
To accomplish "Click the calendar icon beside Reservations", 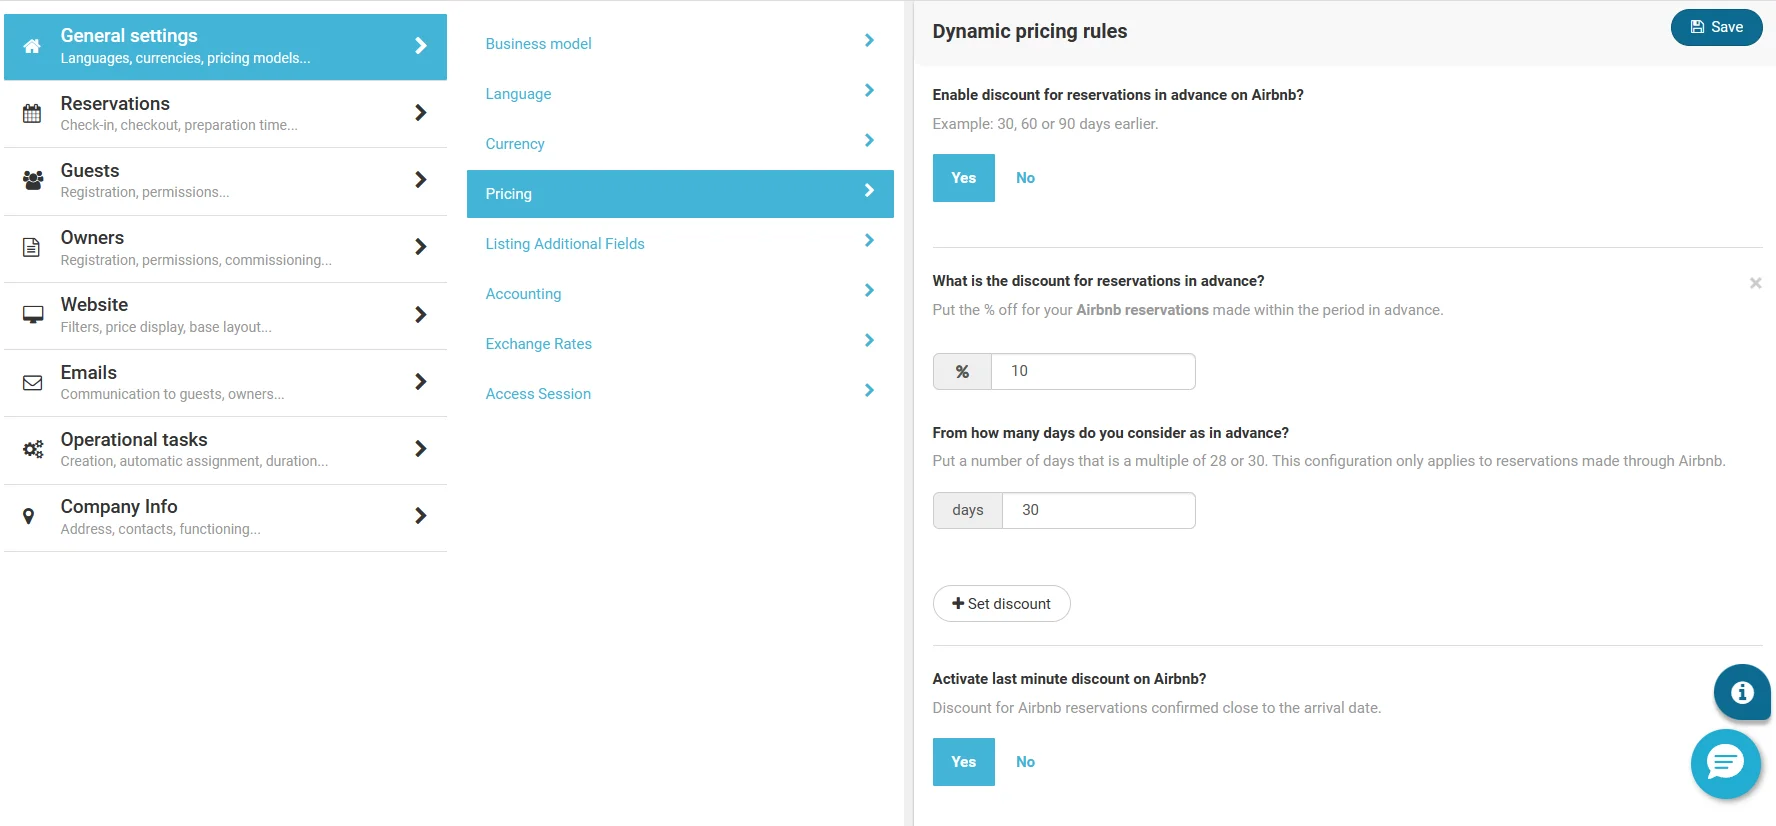I will pos(32,113).
